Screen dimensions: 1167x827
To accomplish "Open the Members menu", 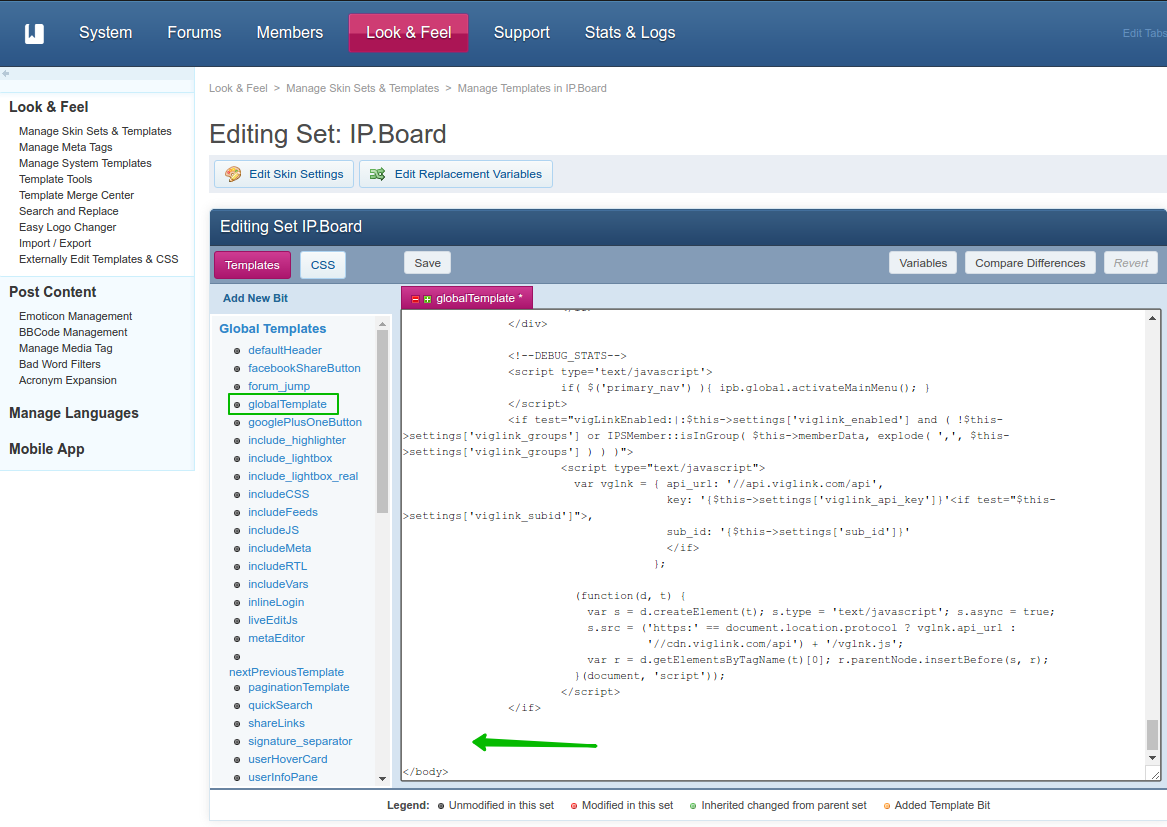I will [290, 33].
